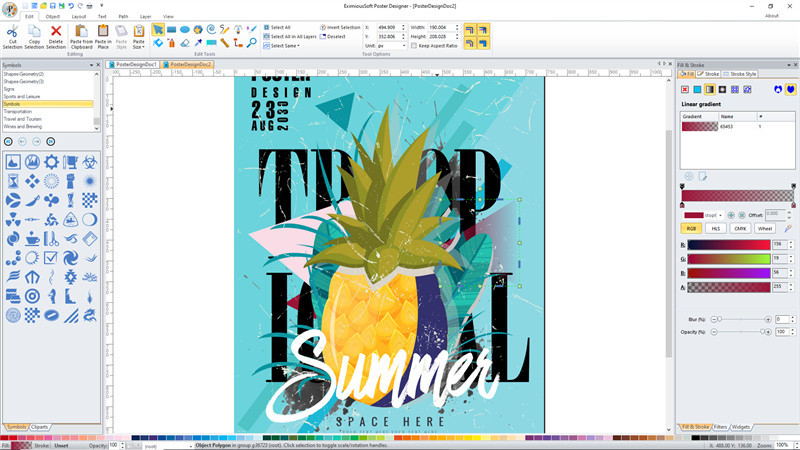This screenshot has height=450, width=800.
Task: Enable Keep Aspect Ratio checkbox
Action: coord(414,45)
